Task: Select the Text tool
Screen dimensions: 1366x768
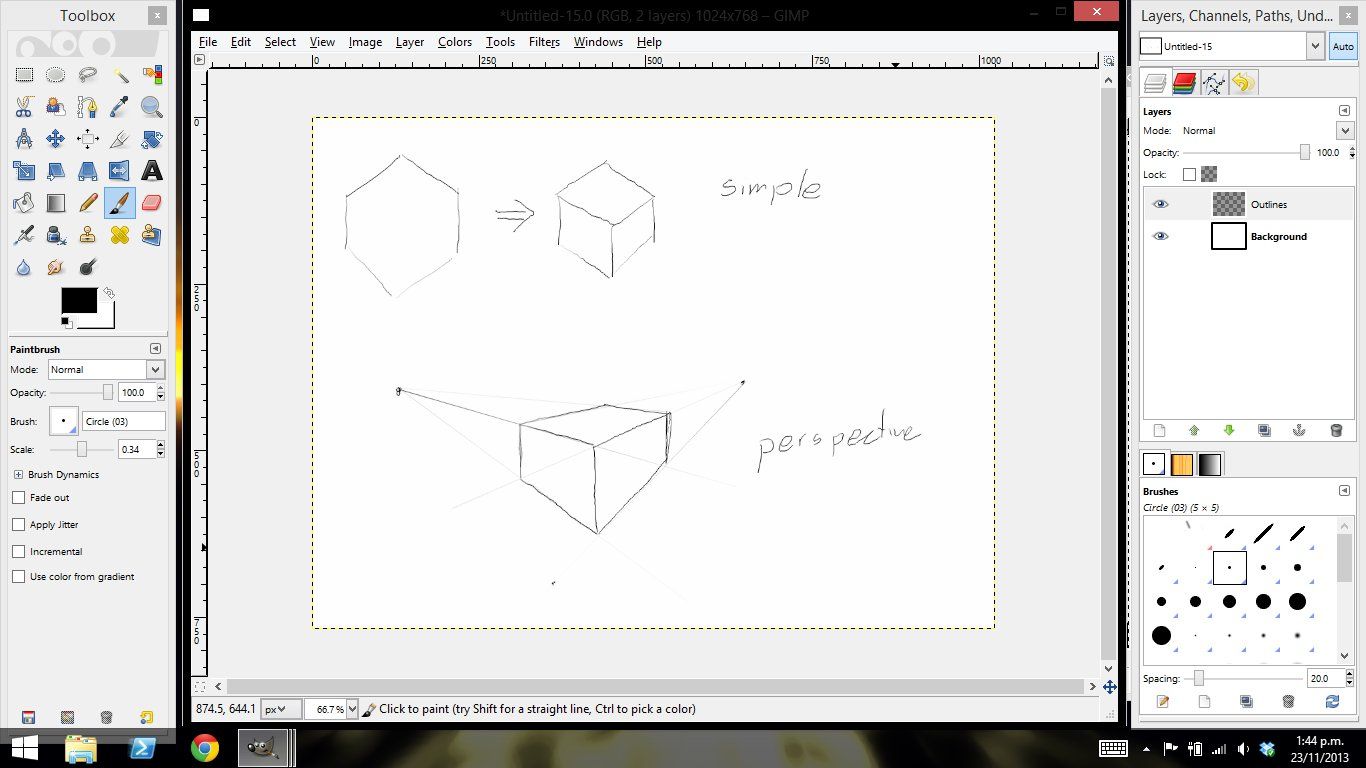Action: tap(152, 171)
